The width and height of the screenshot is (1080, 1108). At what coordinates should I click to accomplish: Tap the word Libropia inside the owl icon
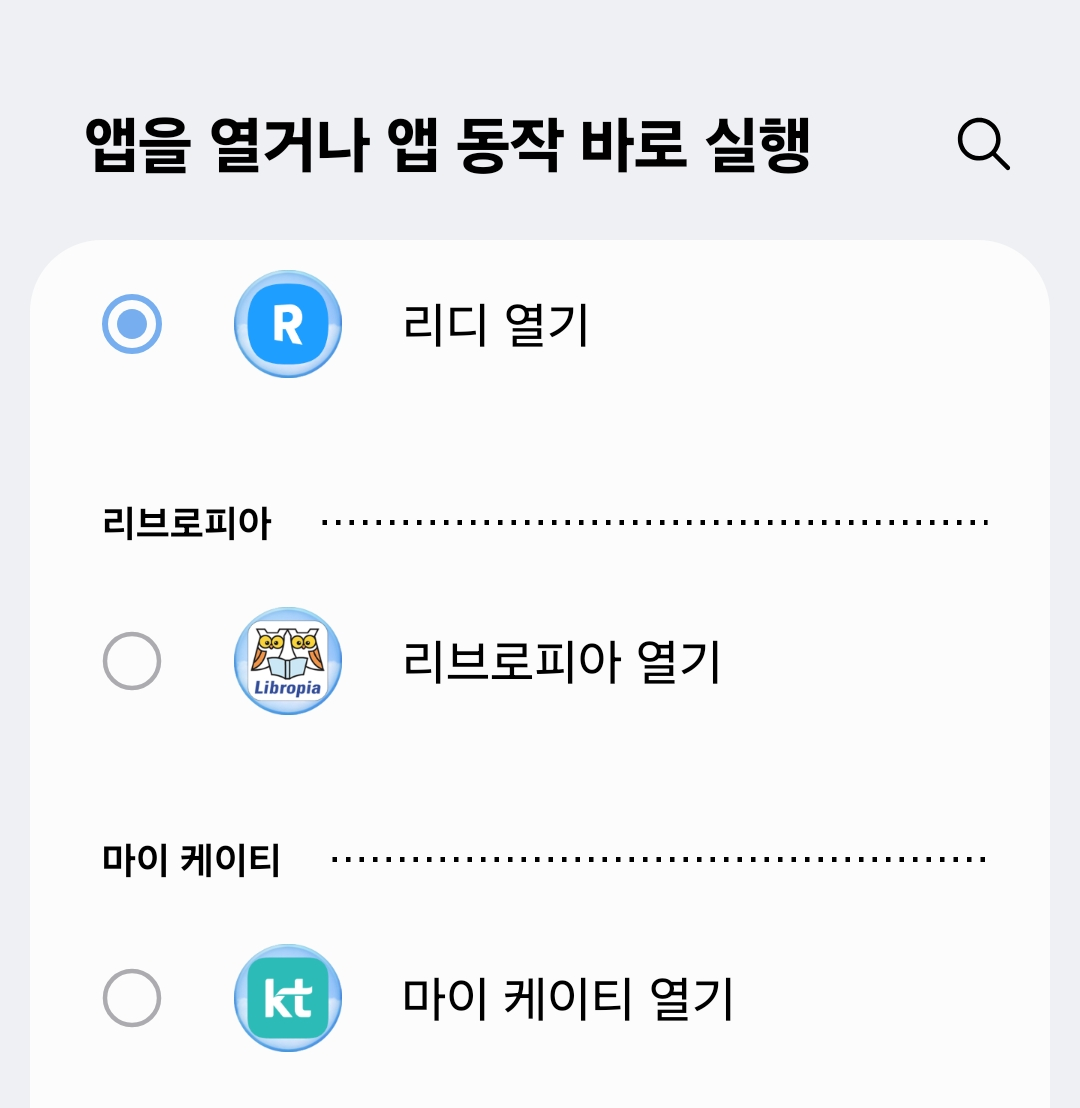coord(288,688)
